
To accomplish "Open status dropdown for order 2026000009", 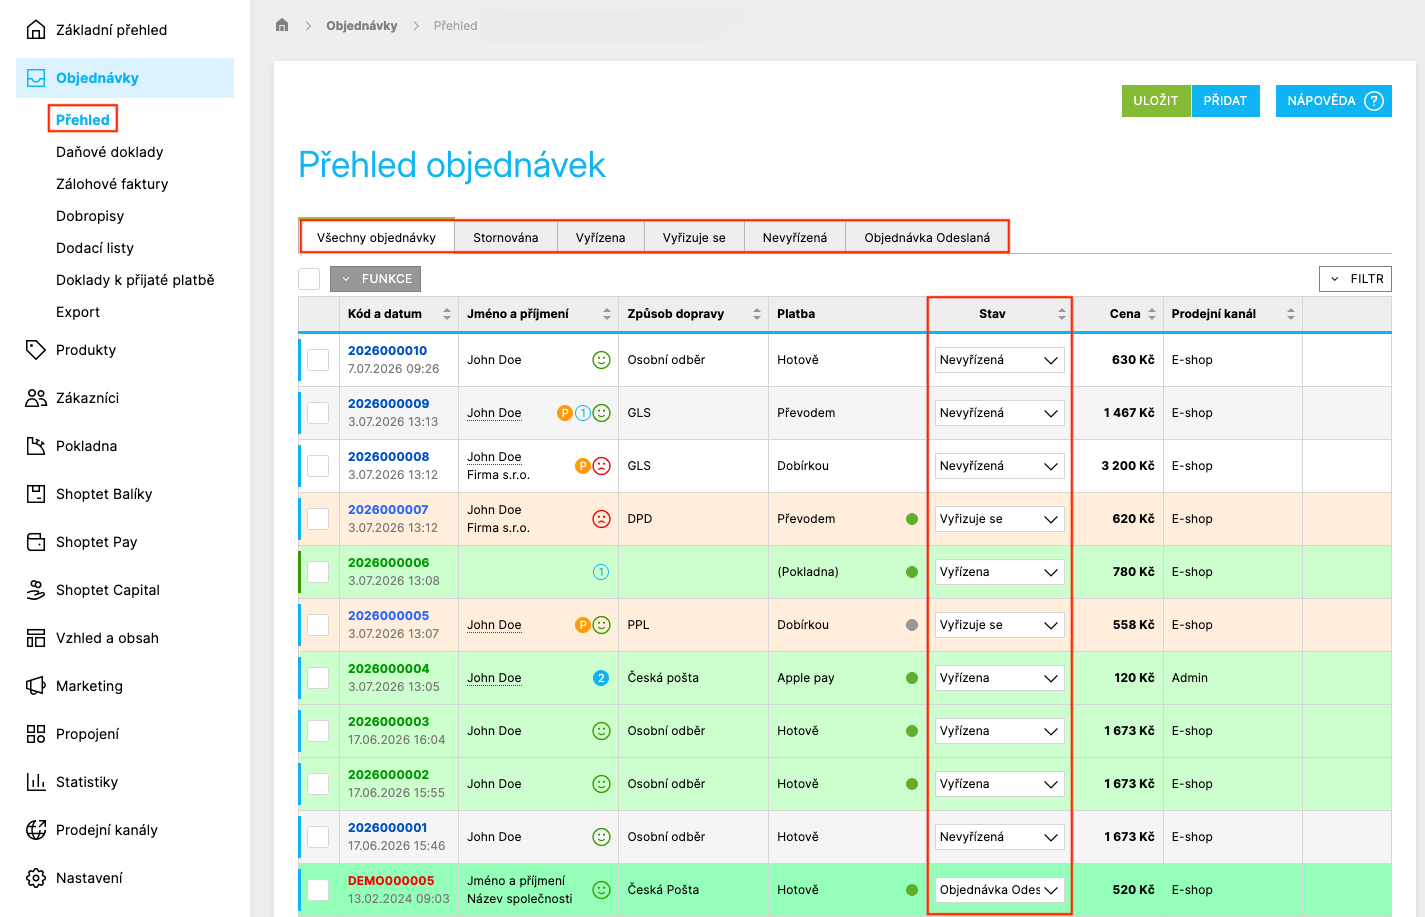I will pos(999,413).
